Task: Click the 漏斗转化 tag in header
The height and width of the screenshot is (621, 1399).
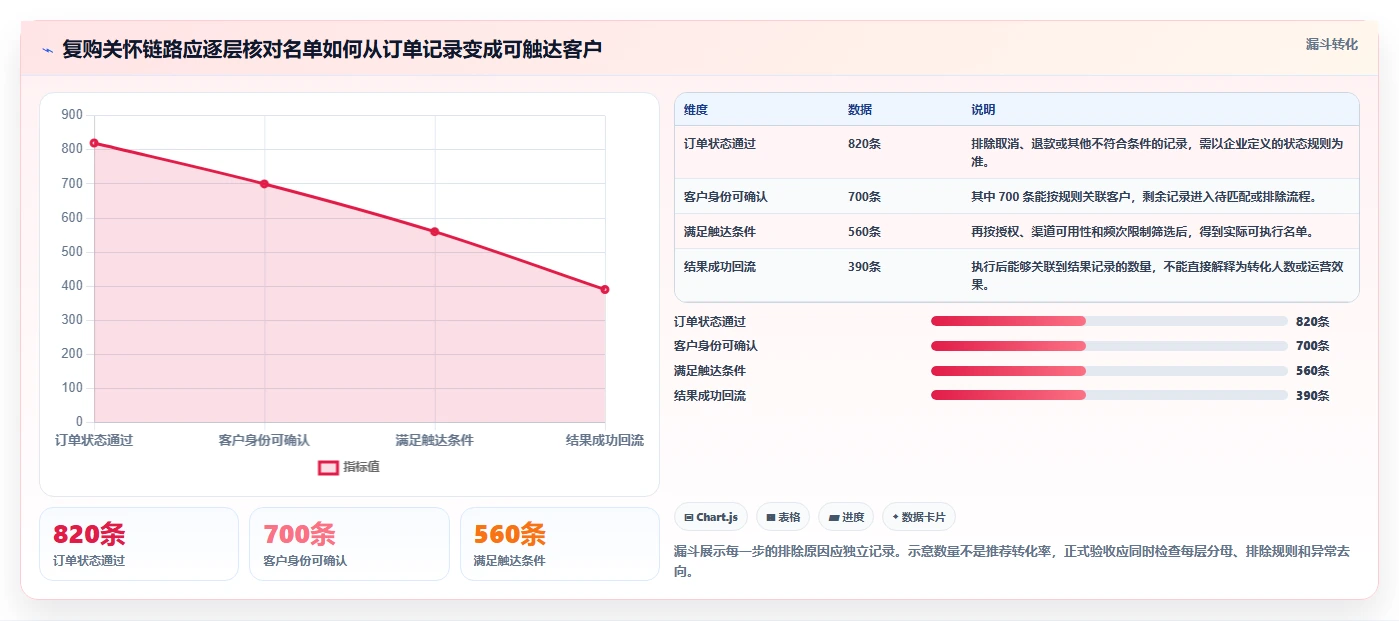Action: [1331, 44]
